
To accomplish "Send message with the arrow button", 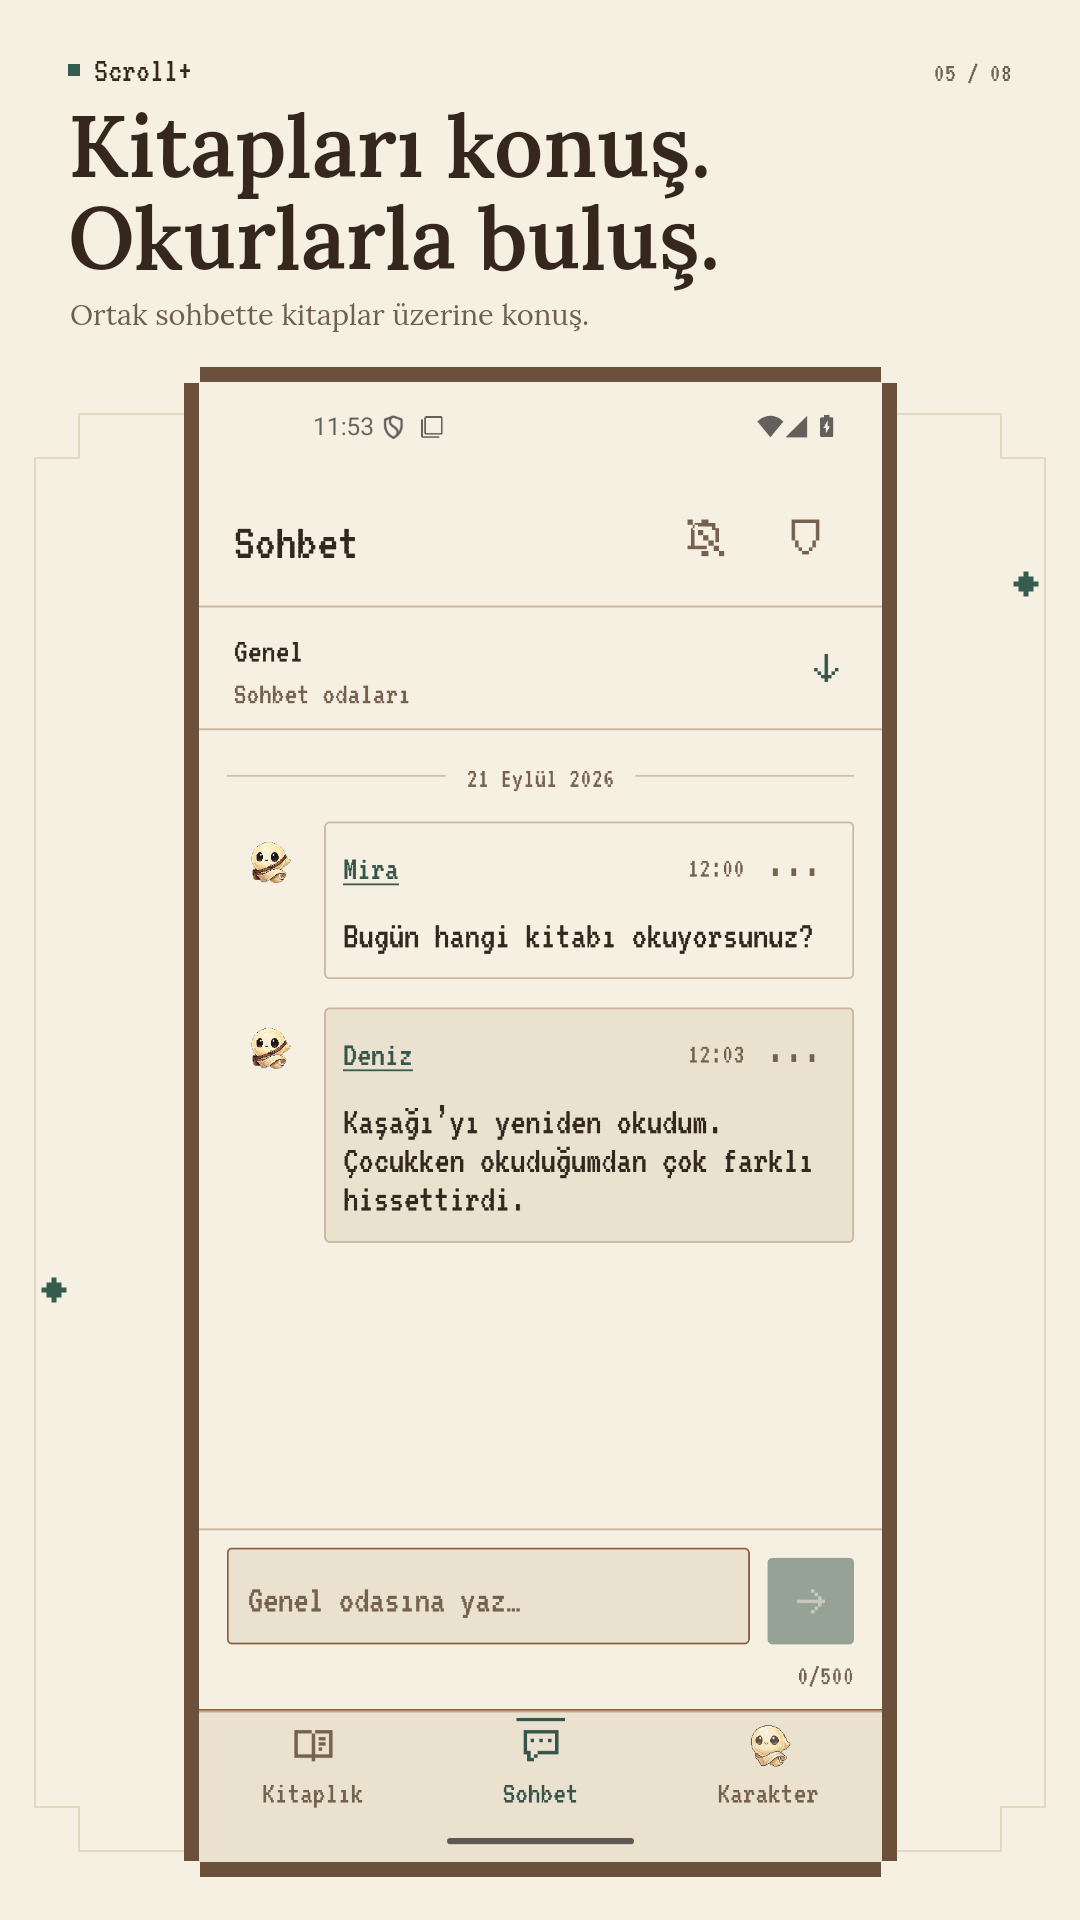I will 810,1601.
